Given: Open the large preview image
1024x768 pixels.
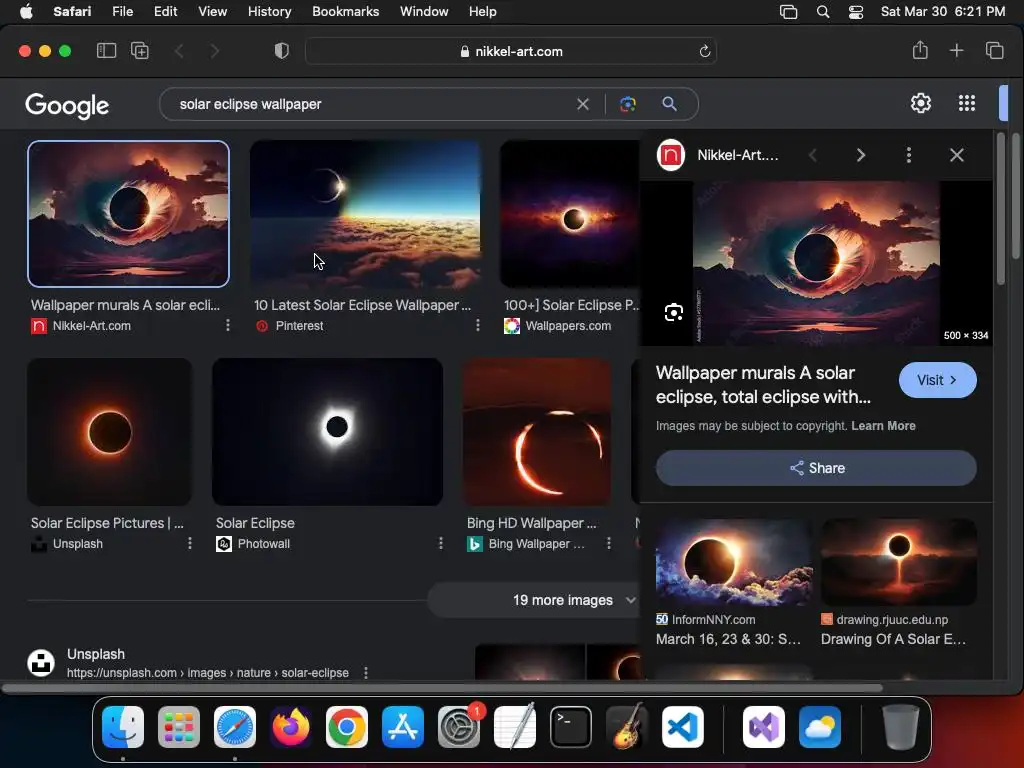Looking at the screenshot, I should [816, 263].
